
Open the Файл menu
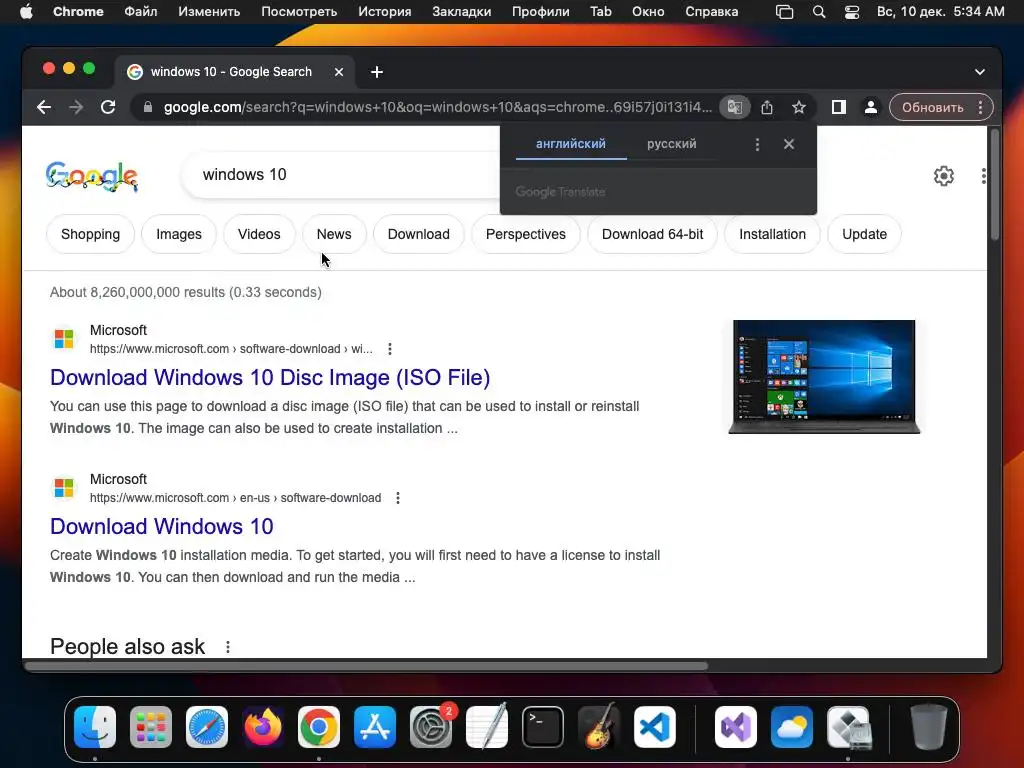coord(140,12)
